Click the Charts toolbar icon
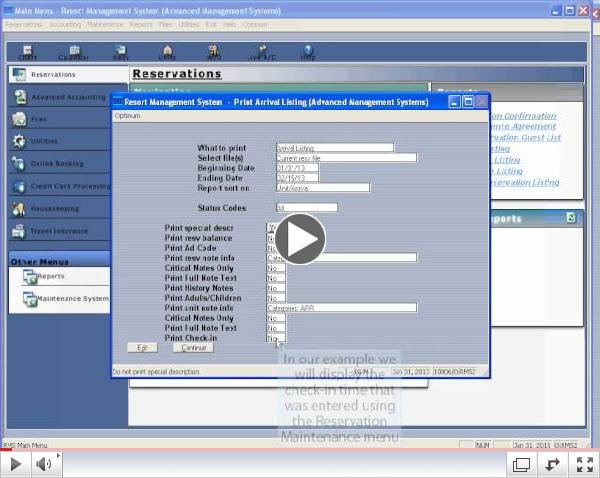This screenshot has height=478, width=600. pyautogui.click(x=26, y=52)
